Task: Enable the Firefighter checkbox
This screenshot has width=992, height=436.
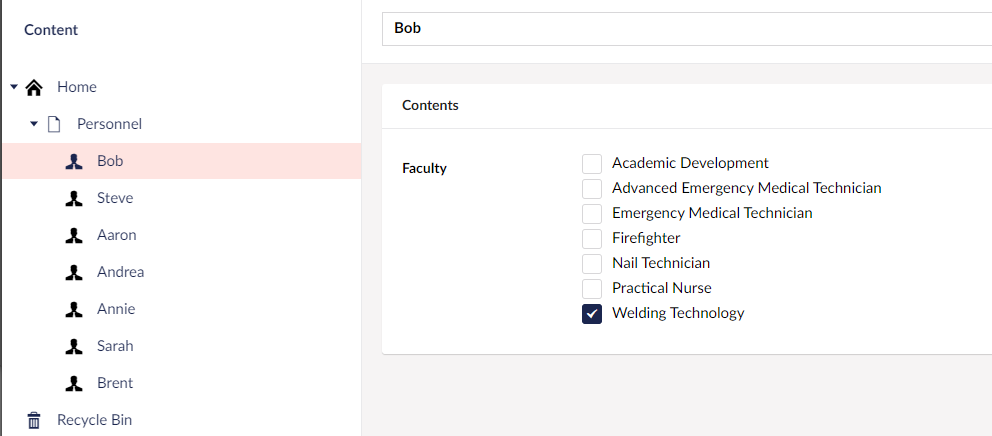Action: pos(592,239)
